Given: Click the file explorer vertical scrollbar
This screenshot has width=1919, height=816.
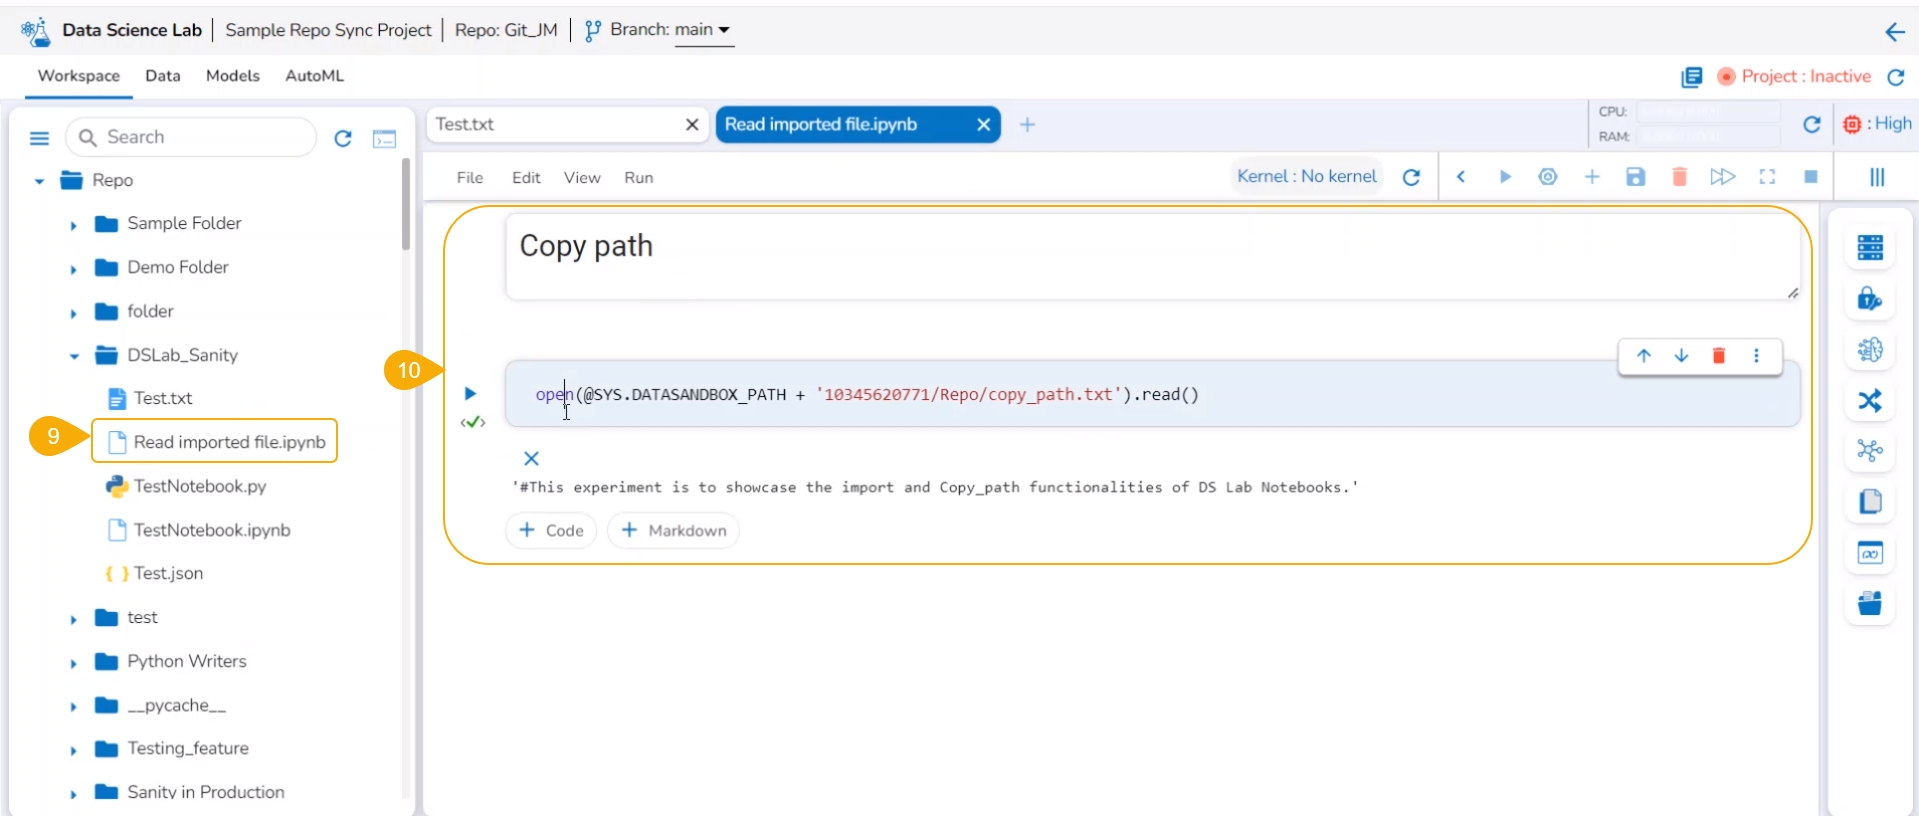Looking at the screenshot, I should click(x=405, y=205).
